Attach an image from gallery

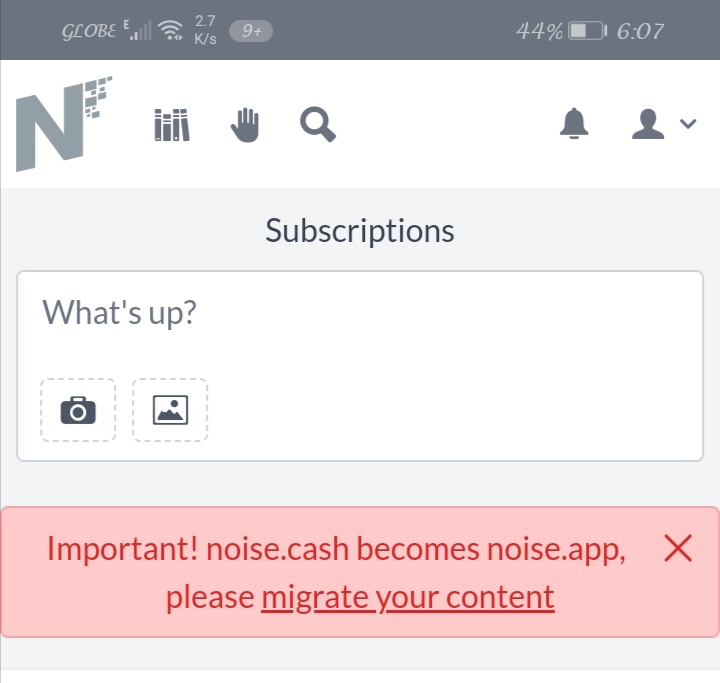(x=170, y=410)
